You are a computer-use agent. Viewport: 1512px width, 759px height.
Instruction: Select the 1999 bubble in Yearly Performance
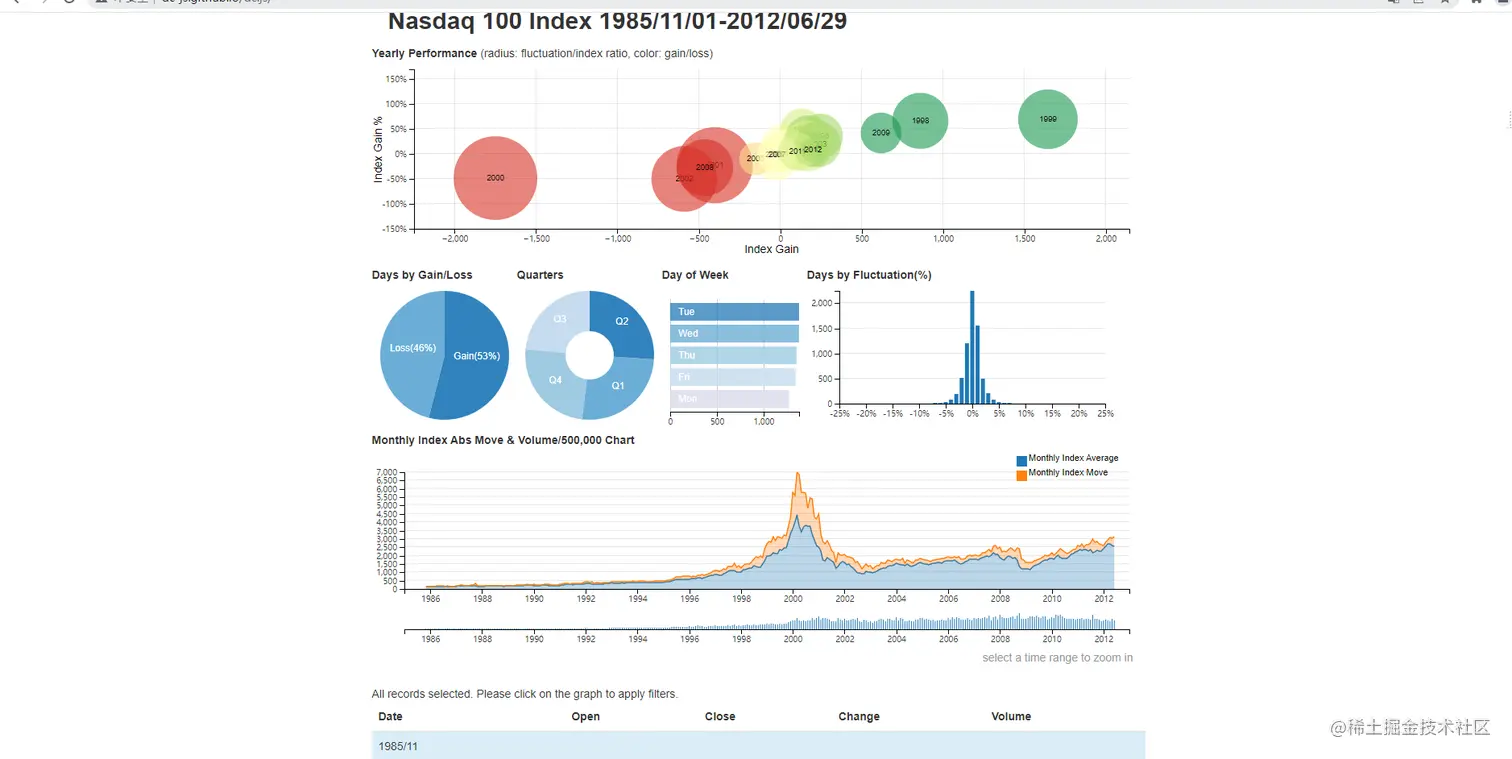1048,119
